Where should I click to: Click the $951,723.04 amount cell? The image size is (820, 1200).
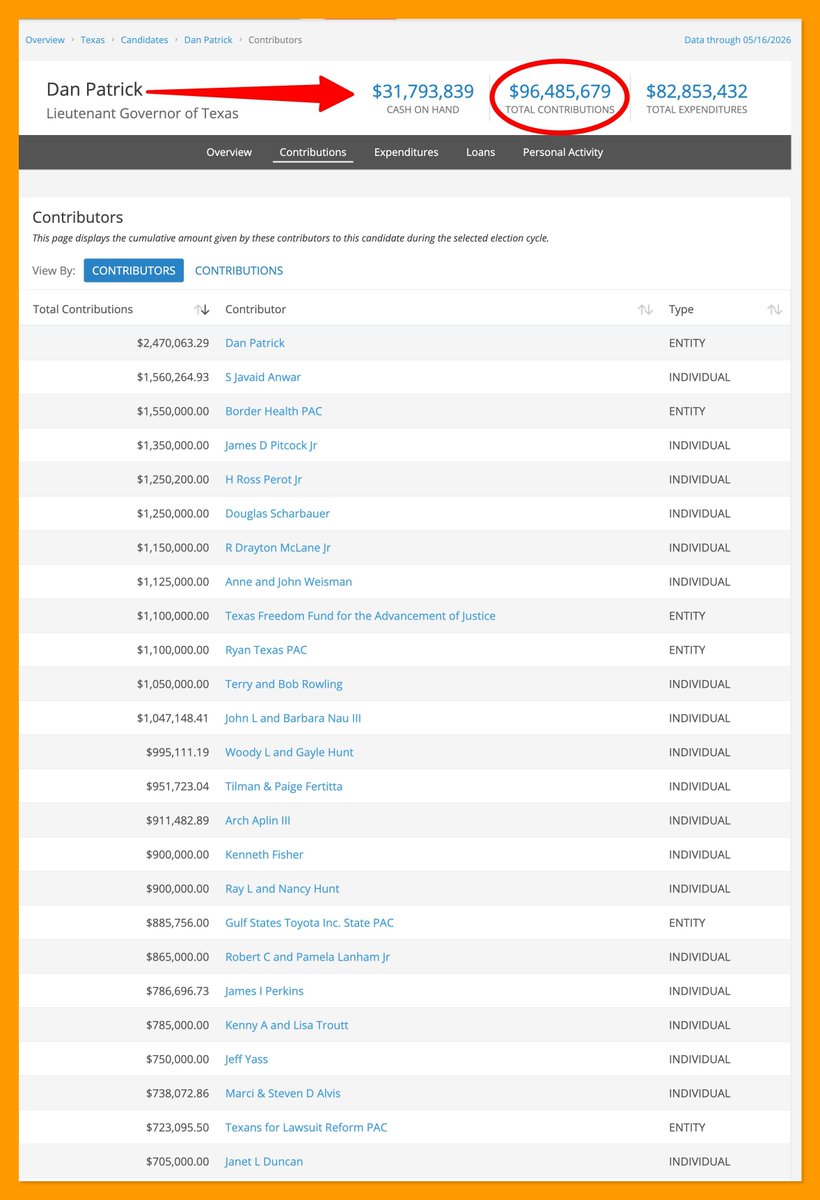click(178, 786)
